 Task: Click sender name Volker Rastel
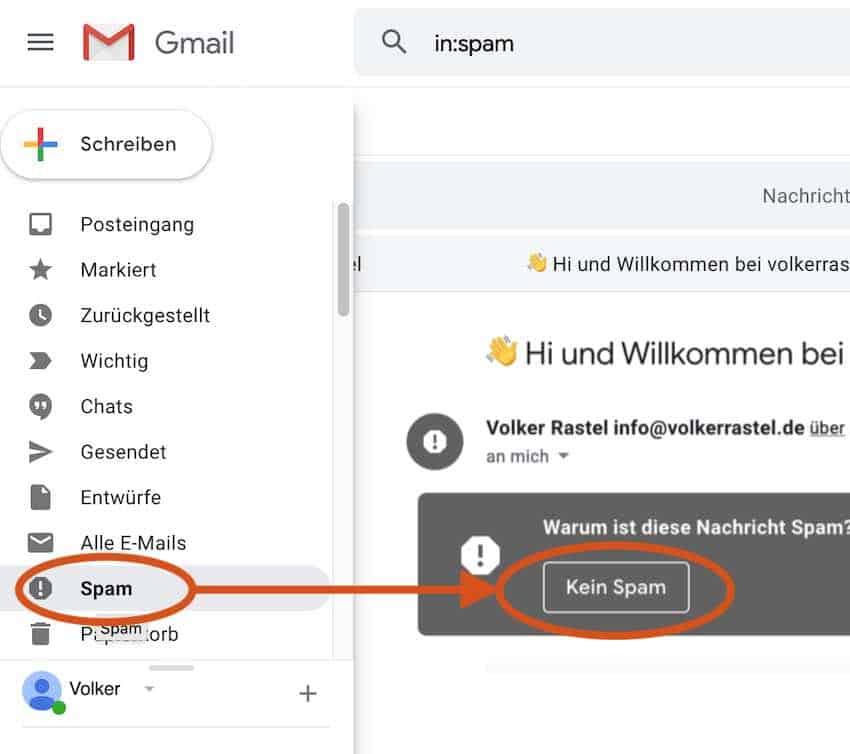click(x=548, y=428)
